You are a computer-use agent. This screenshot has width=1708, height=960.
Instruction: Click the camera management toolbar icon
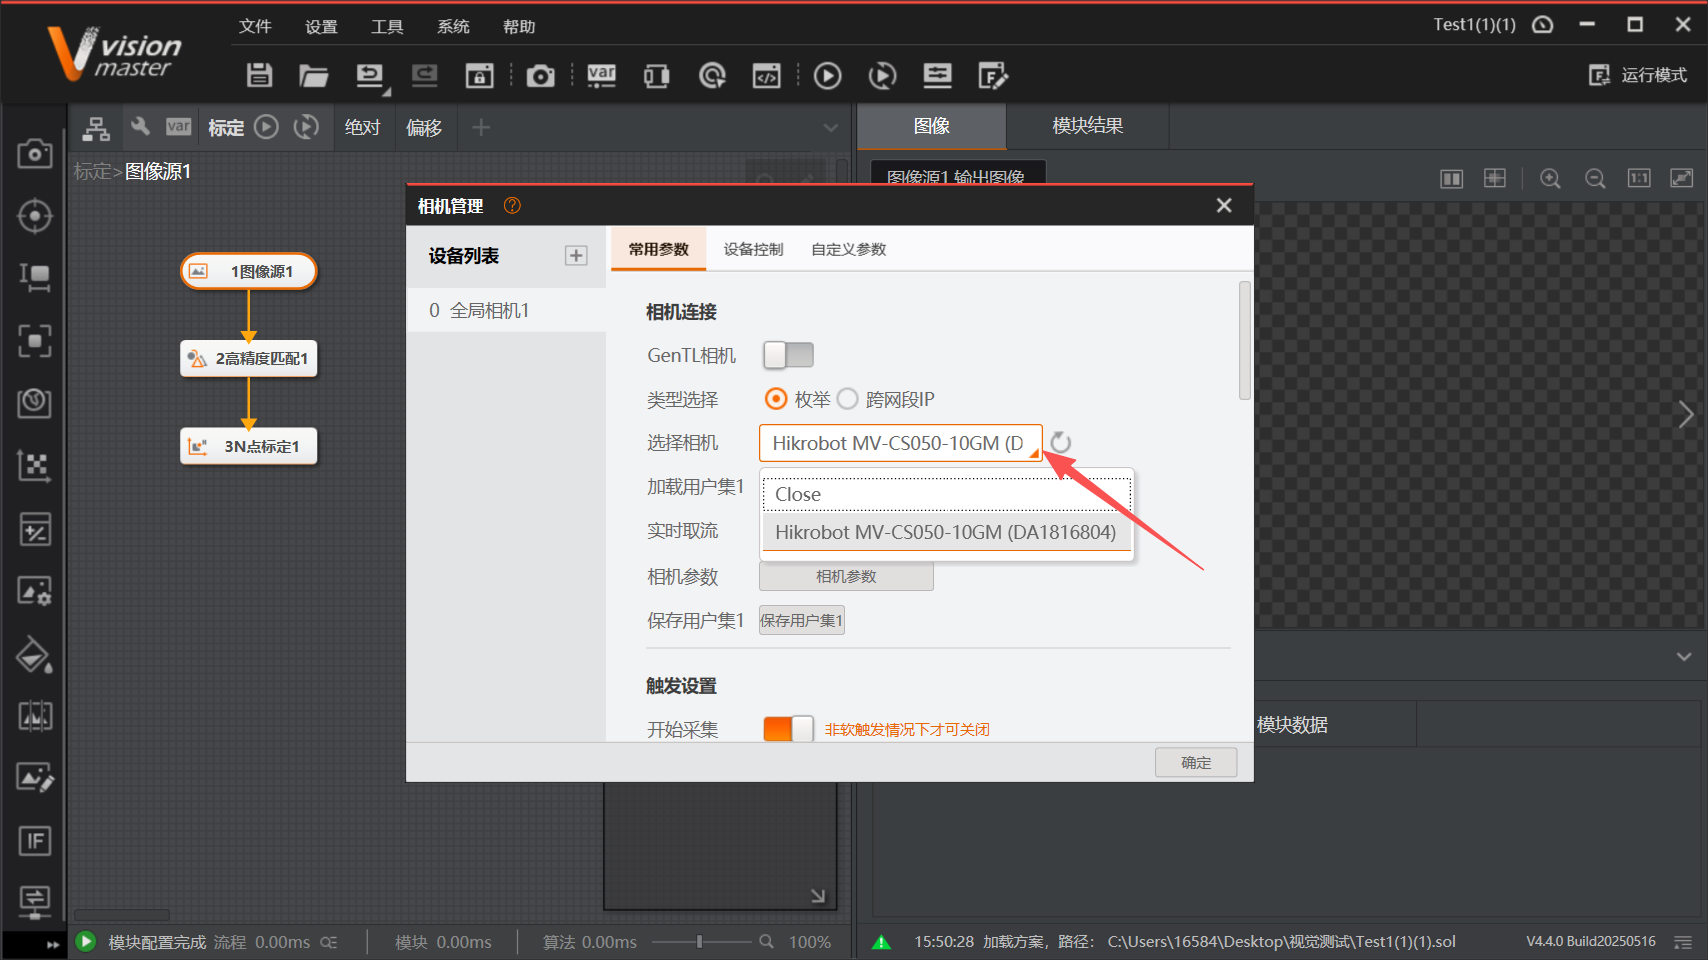click(x=540, y=75)
